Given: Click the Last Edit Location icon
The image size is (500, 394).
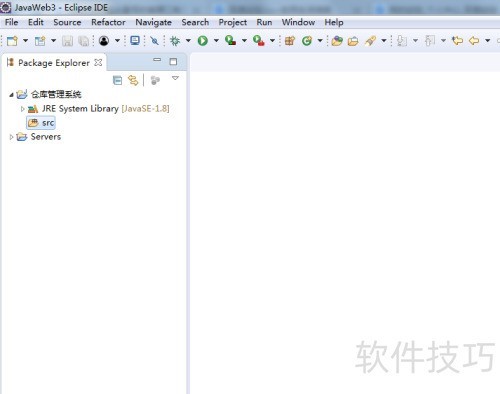Looking at the screenshot, I should click(x=457, y=41).
